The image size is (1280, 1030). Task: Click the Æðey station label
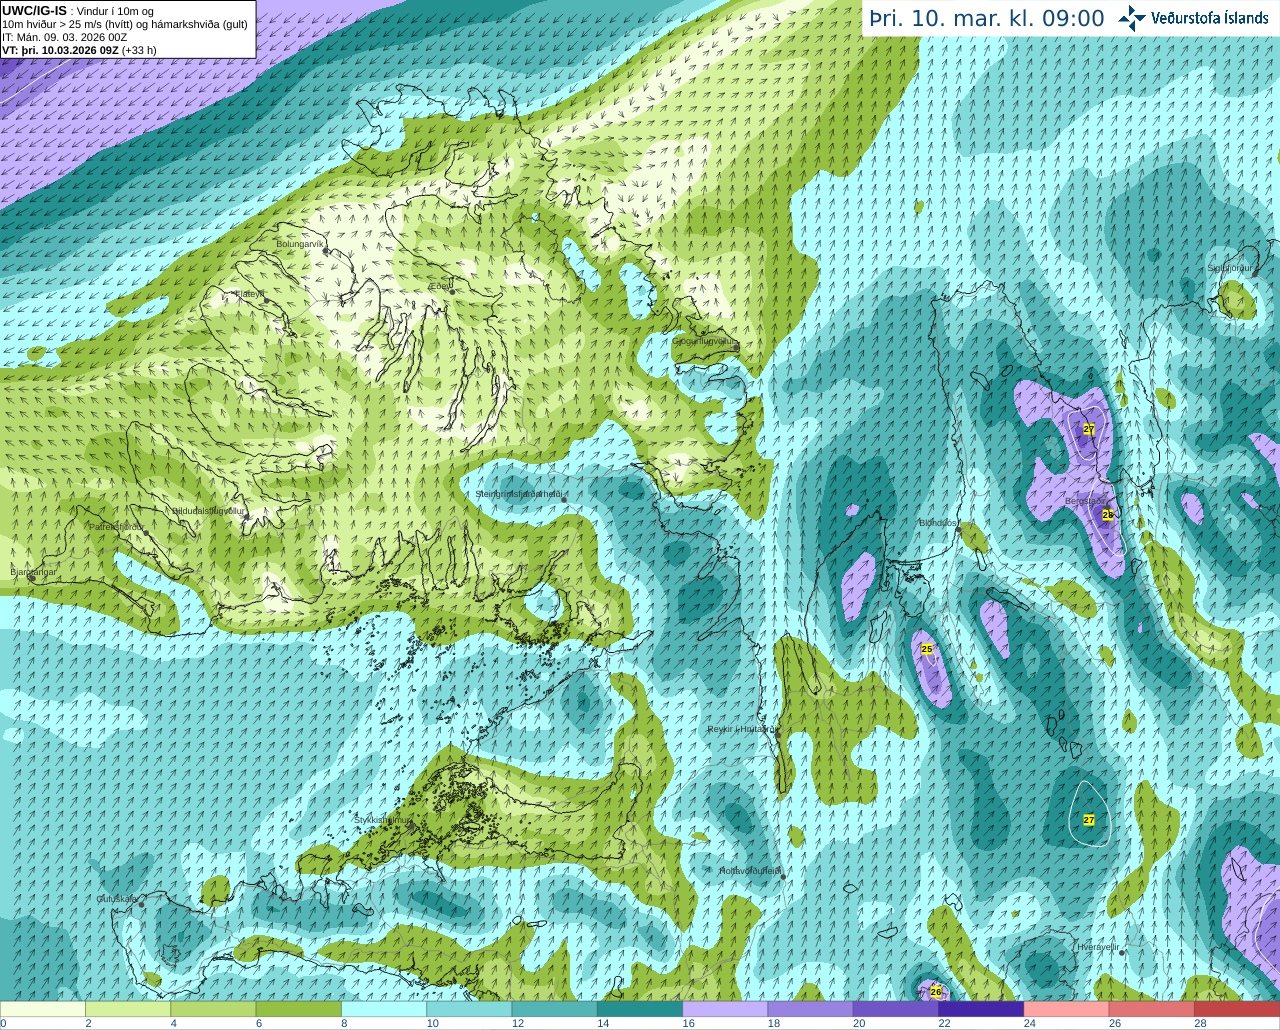(x=440, y=285)
